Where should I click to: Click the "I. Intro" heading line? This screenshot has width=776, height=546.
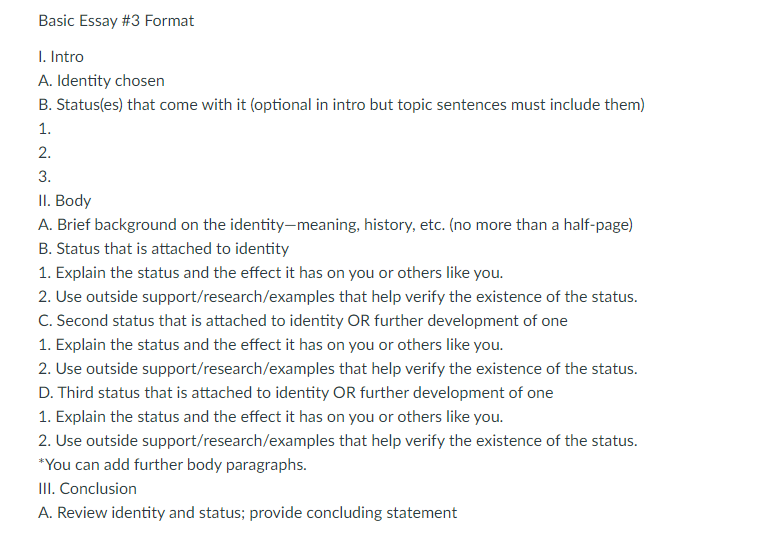pos(61,57)
